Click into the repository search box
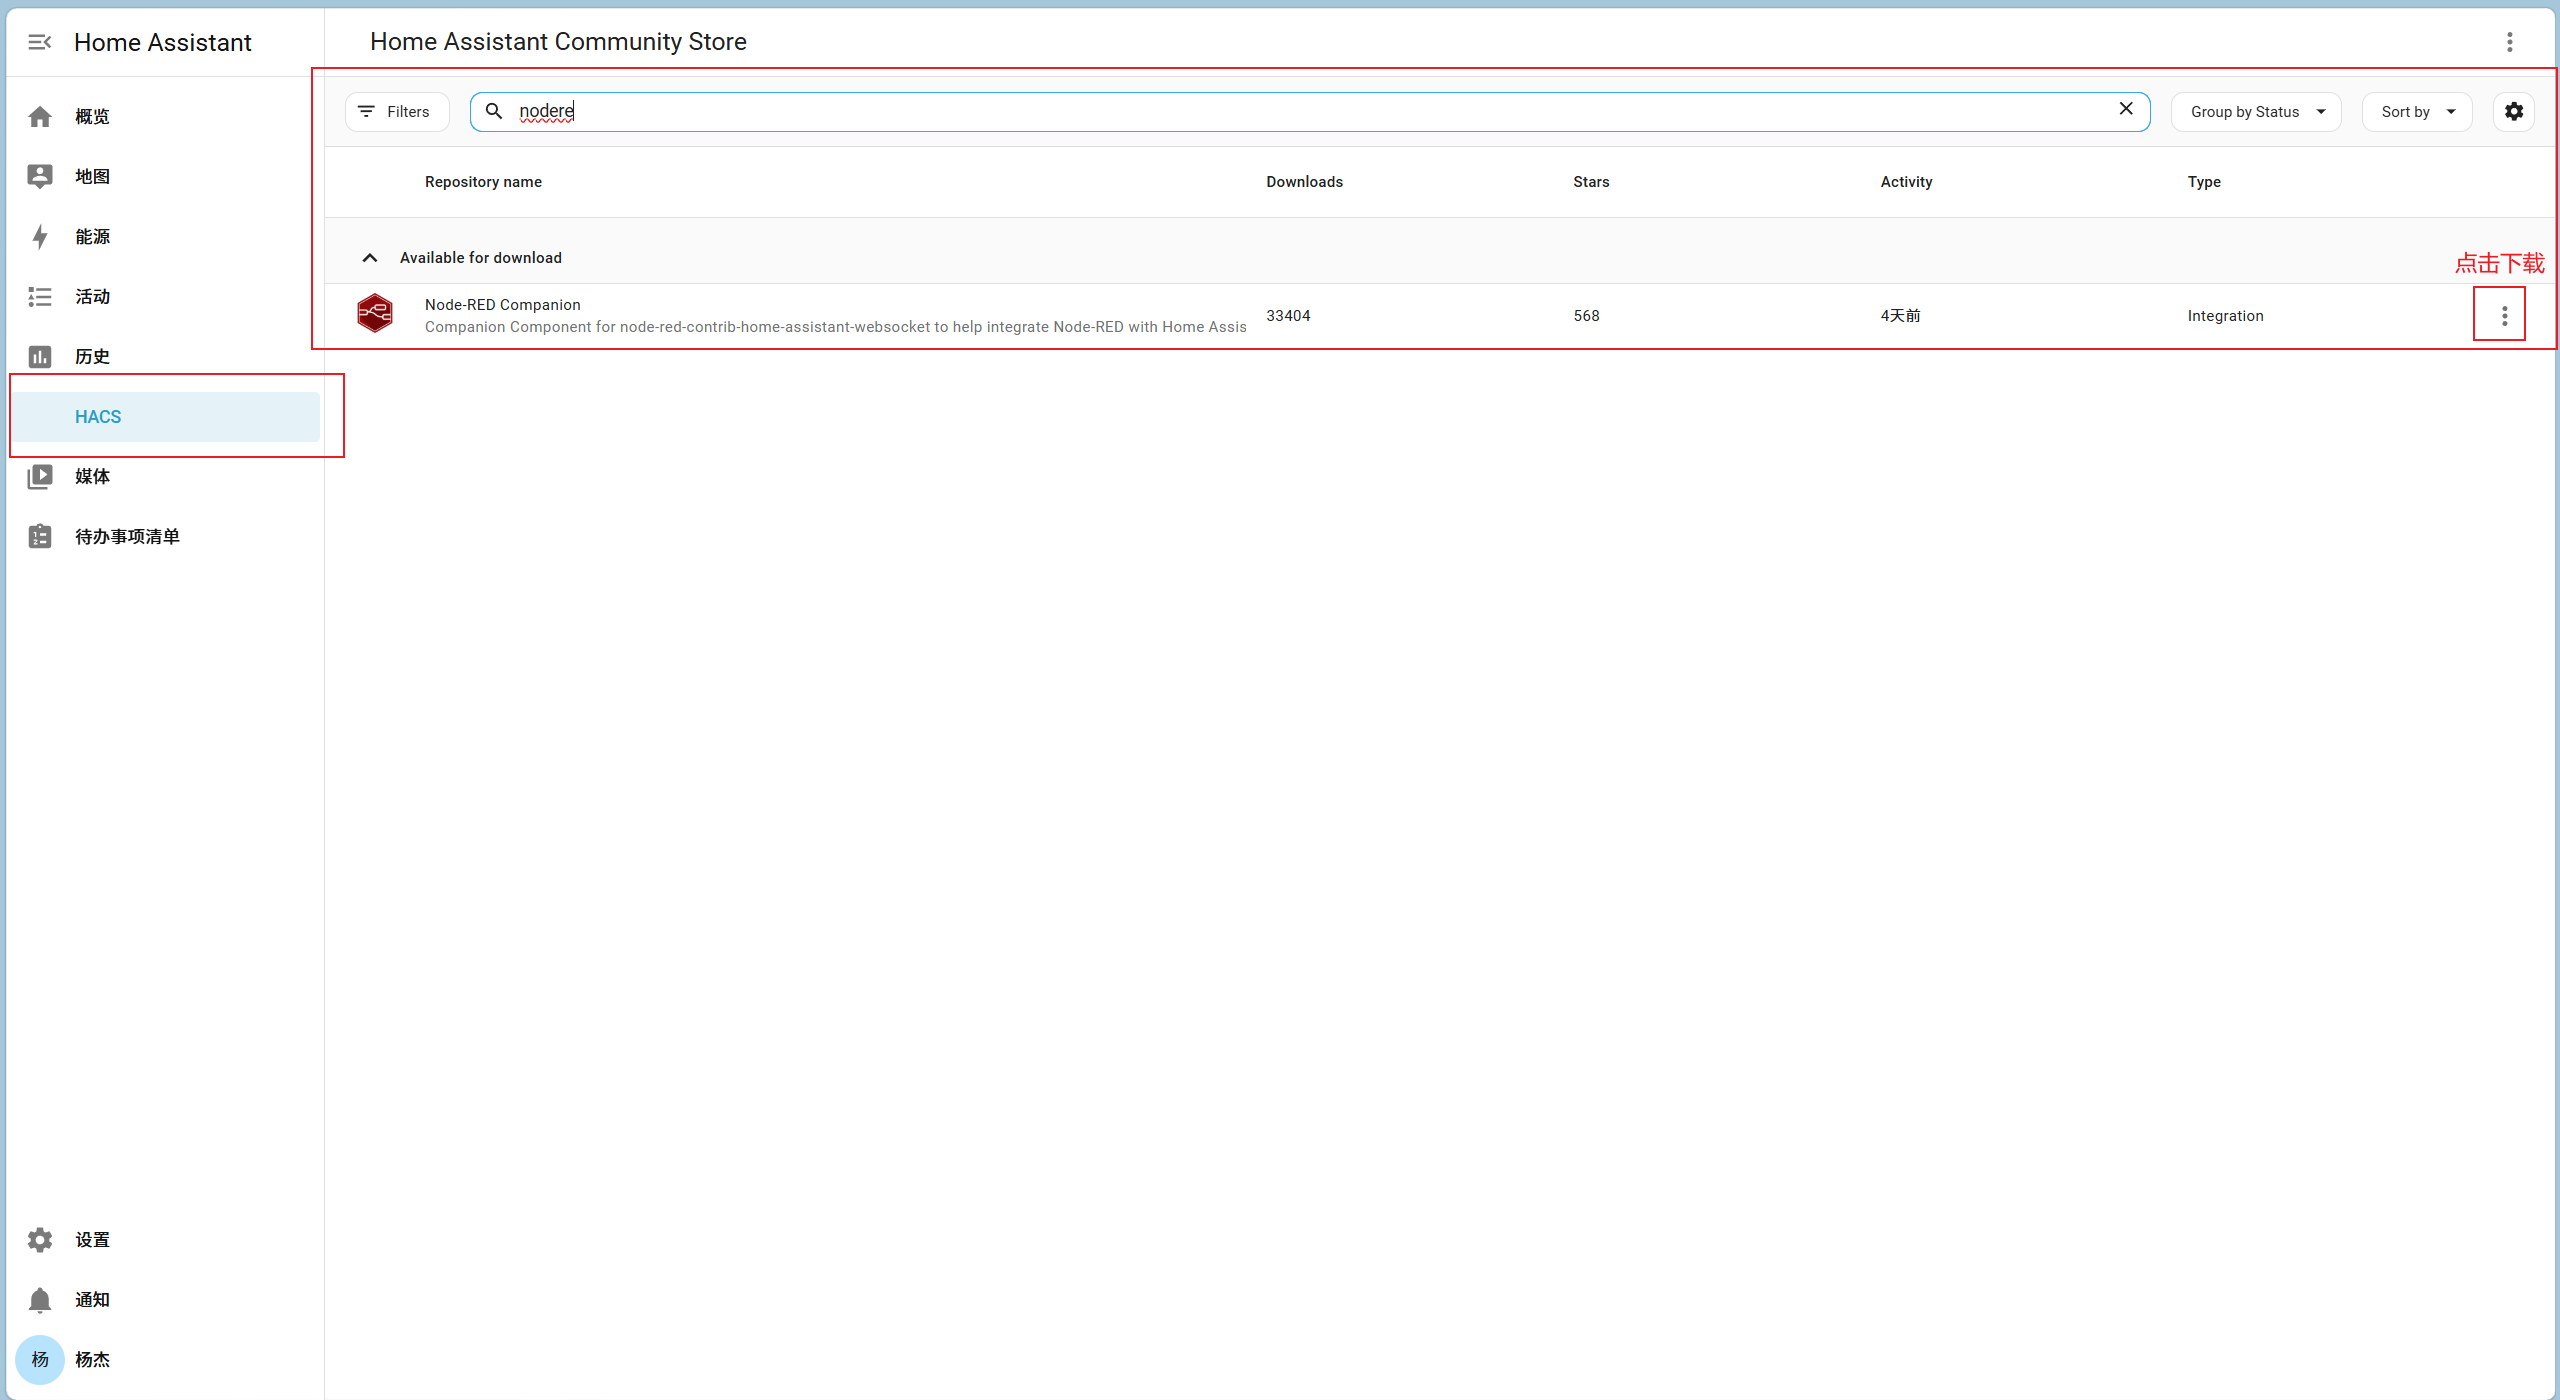Viewport: 2560px width, 1400px height. pos(1300,112)
